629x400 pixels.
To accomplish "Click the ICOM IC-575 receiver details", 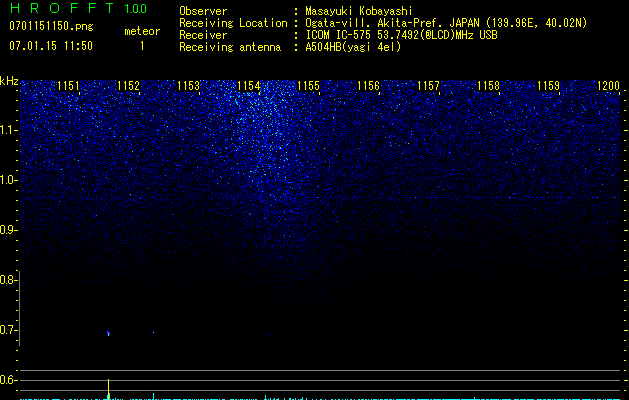I will pyautogui.click(x=401, y=35).
